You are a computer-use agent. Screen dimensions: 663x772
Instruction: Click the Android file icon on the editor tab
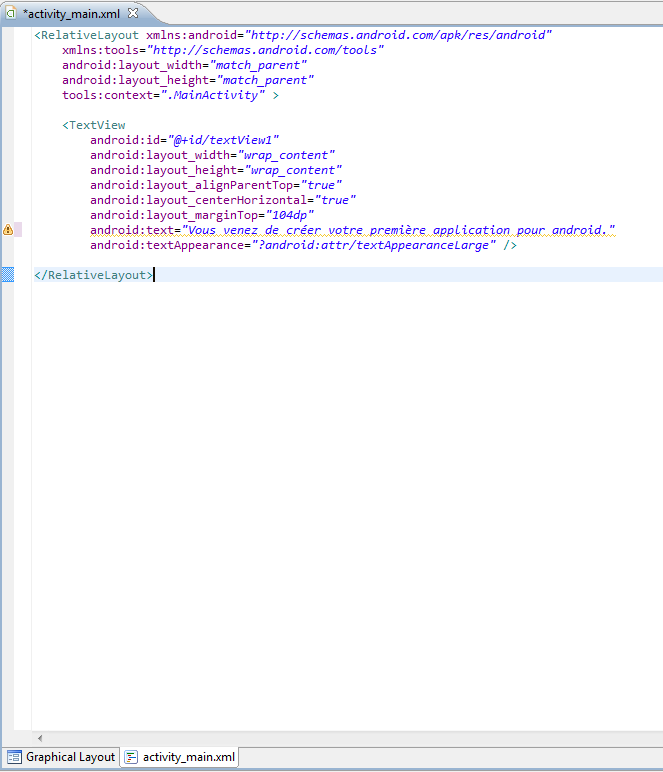[11, 13]
